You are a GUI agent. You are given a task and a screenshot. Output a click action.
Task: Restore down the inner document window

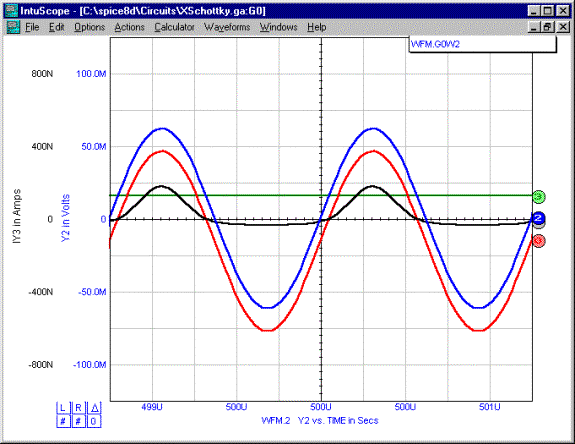548,27
